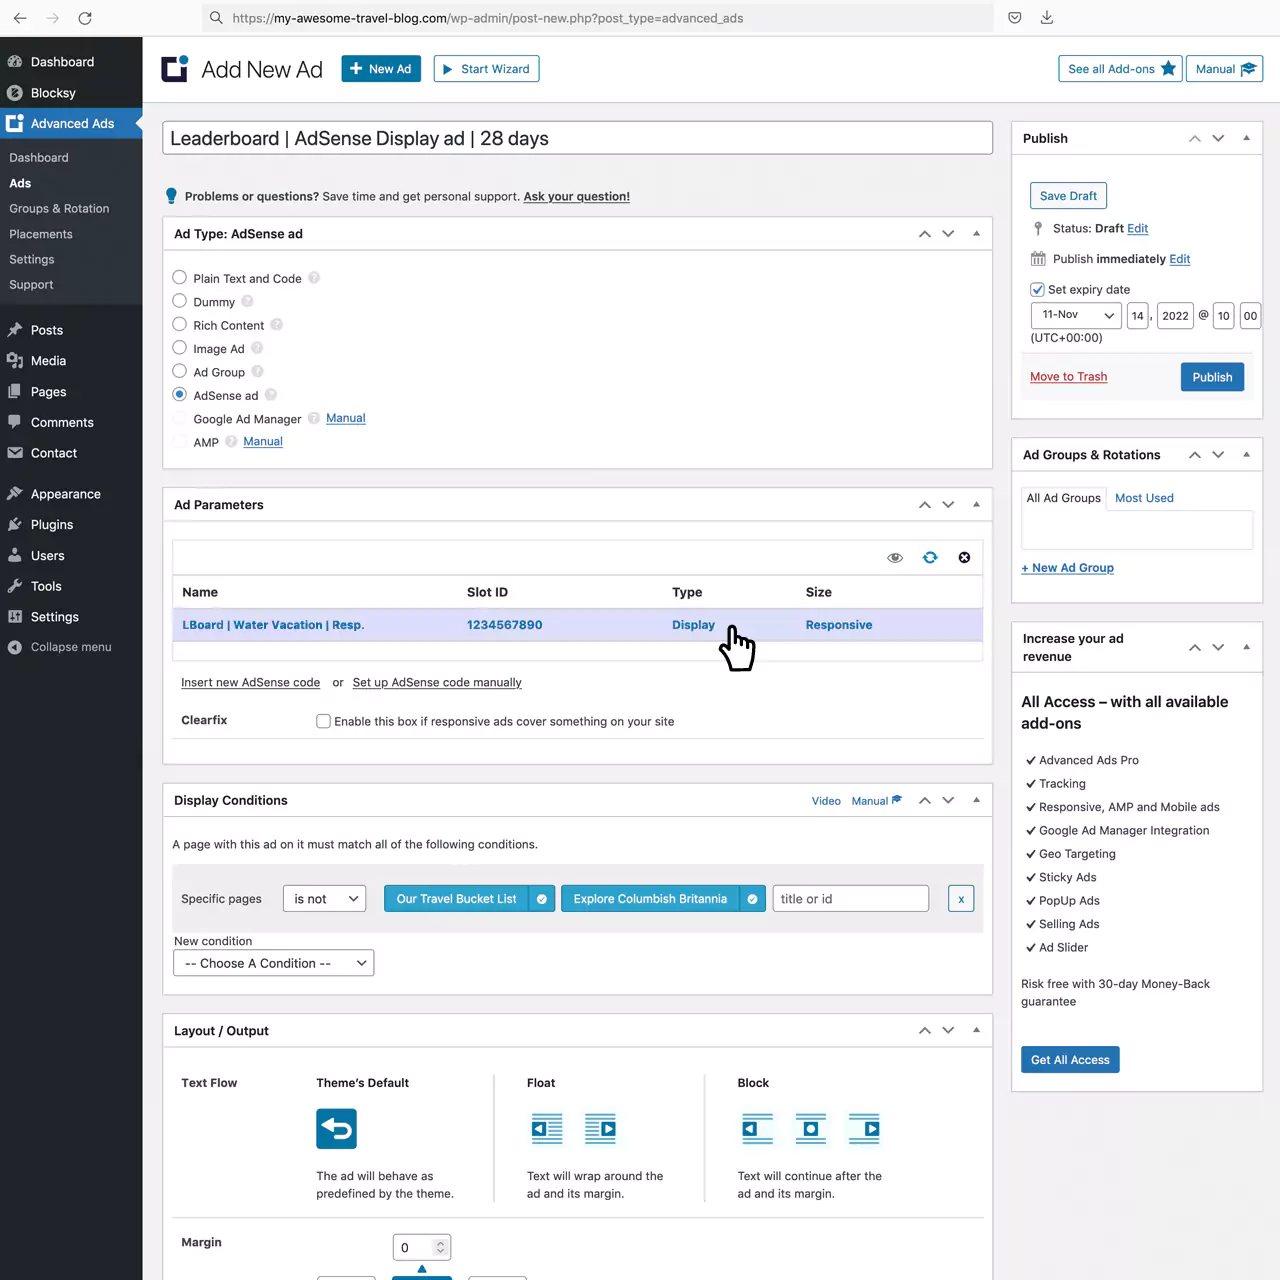The image size is (1280, 1280).
Task: Click Insert new AdSense code link
Action: pyautogui.click(x=250, y=683)
